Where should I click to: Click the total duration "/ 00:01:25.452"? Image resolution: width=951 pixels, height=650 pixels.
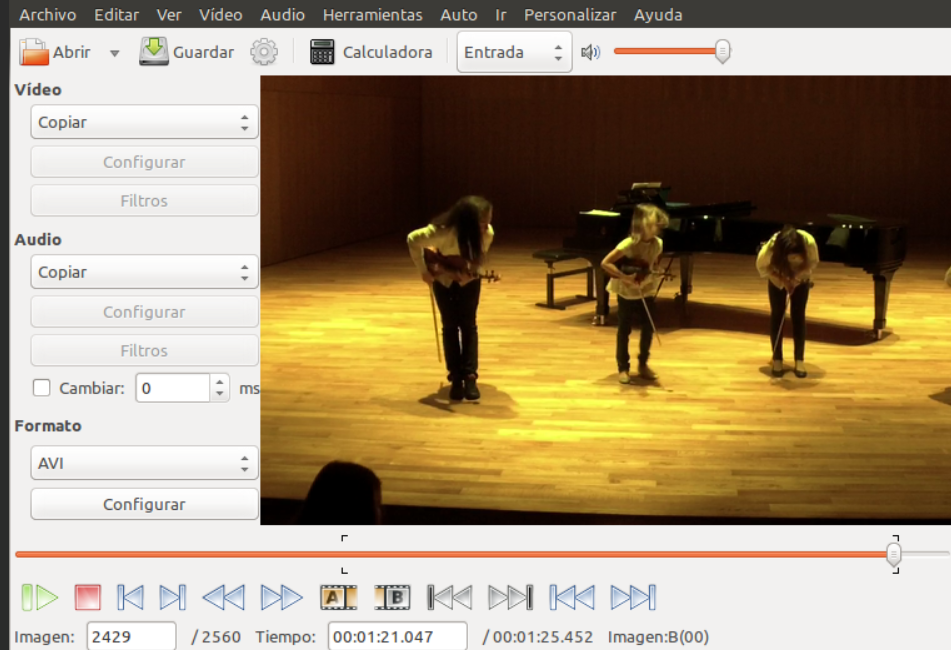[538, 637]
